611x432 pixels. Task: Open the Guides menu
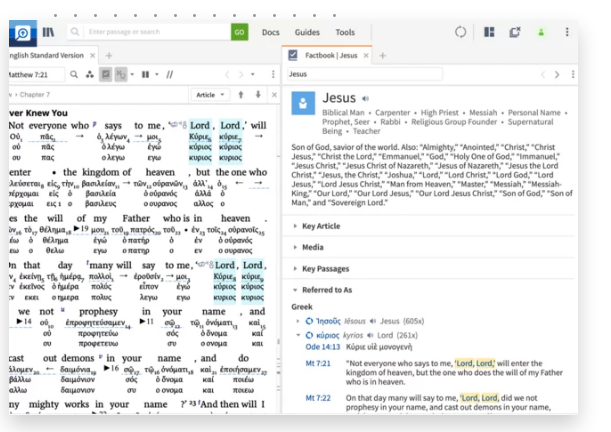click(x=307, y=32)
